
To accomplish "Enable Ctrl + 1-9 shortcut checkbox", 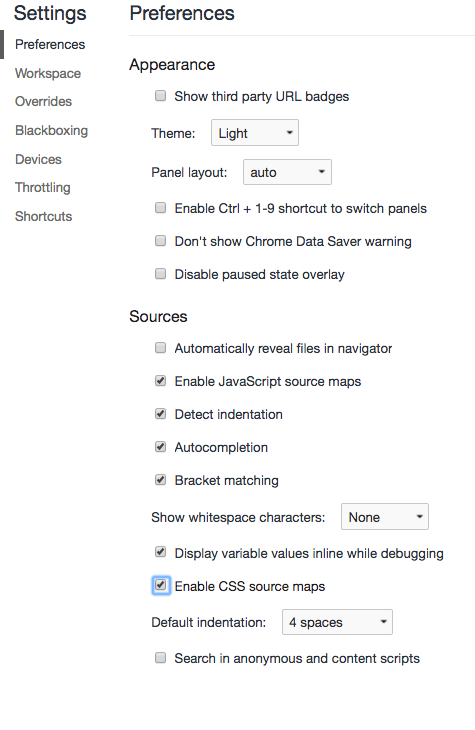I will click(x=160, y=208).
